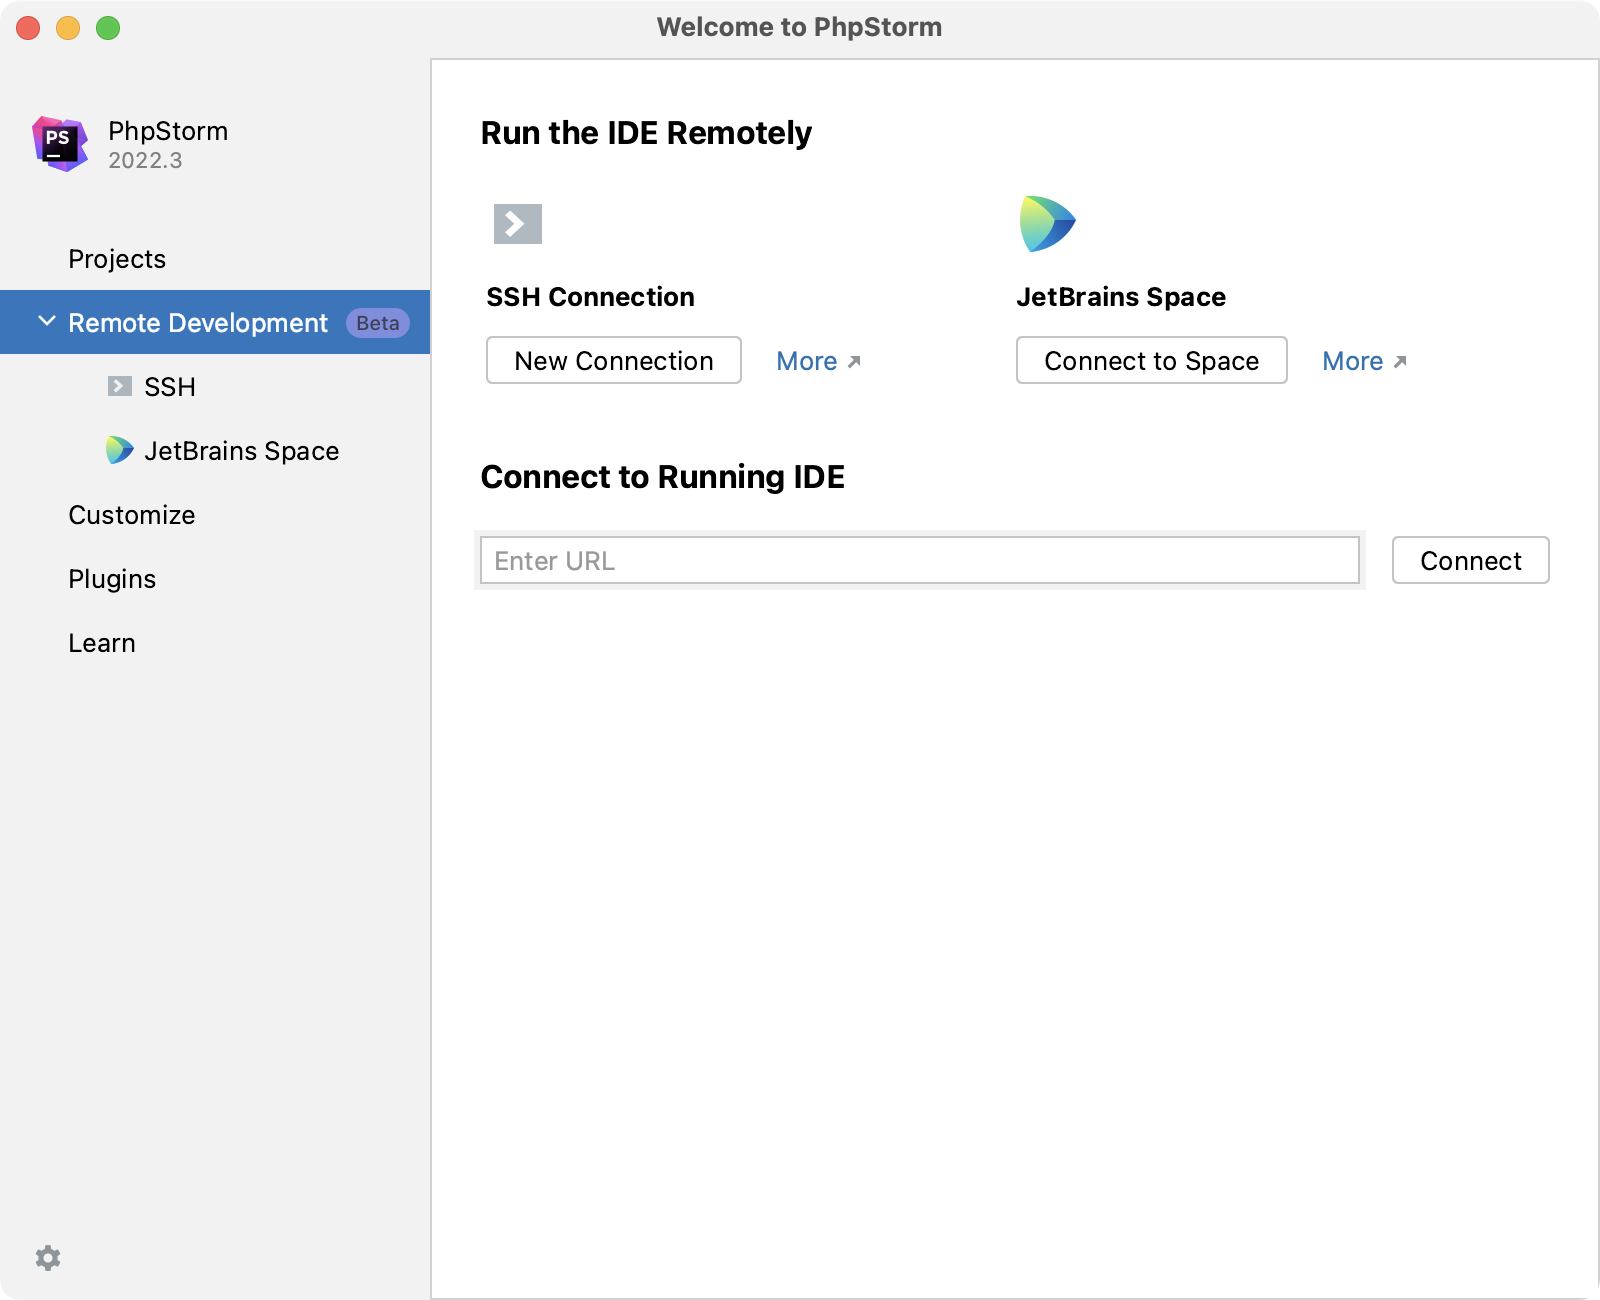Open the Learn section
This screenshot has height=1300, width=1600.
pyautogui.click(x=102, y=643)
